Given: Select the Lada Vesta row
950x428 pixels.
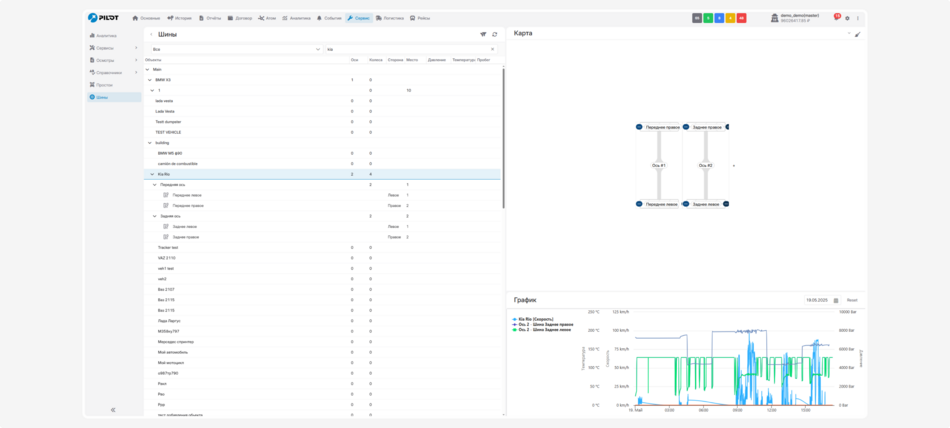Looking at the screenshot, I should pos(322,112).
